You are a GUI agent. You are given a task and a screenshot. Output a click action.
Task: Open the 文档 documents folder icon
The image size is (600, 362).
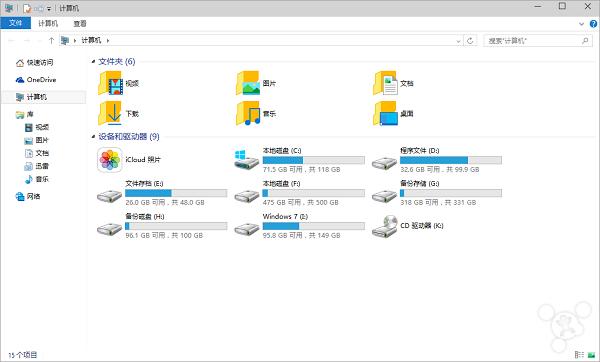385,83
